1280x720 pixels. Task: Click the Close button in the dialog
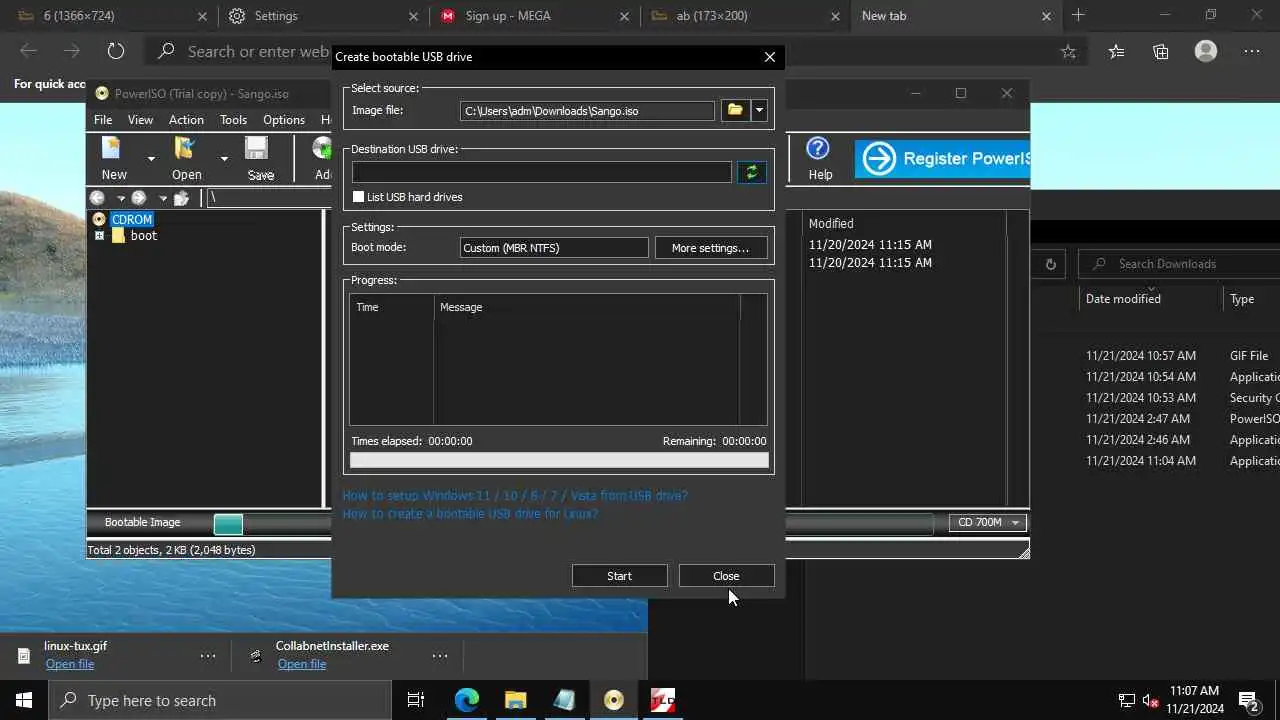point(726,576)
